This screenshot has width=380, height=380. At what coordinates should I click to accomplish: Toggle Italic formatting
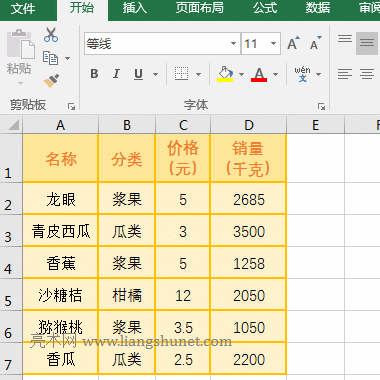[116, 74]
